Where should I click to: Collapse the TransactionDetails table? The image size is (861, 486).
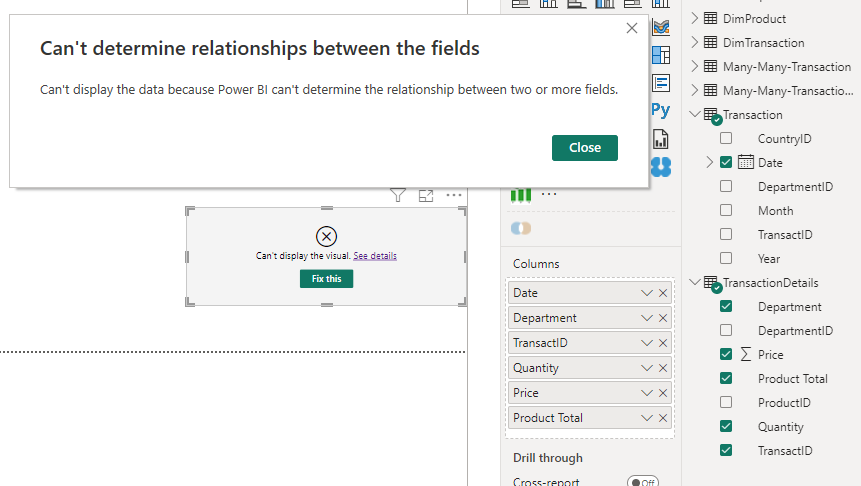(695, 282)
